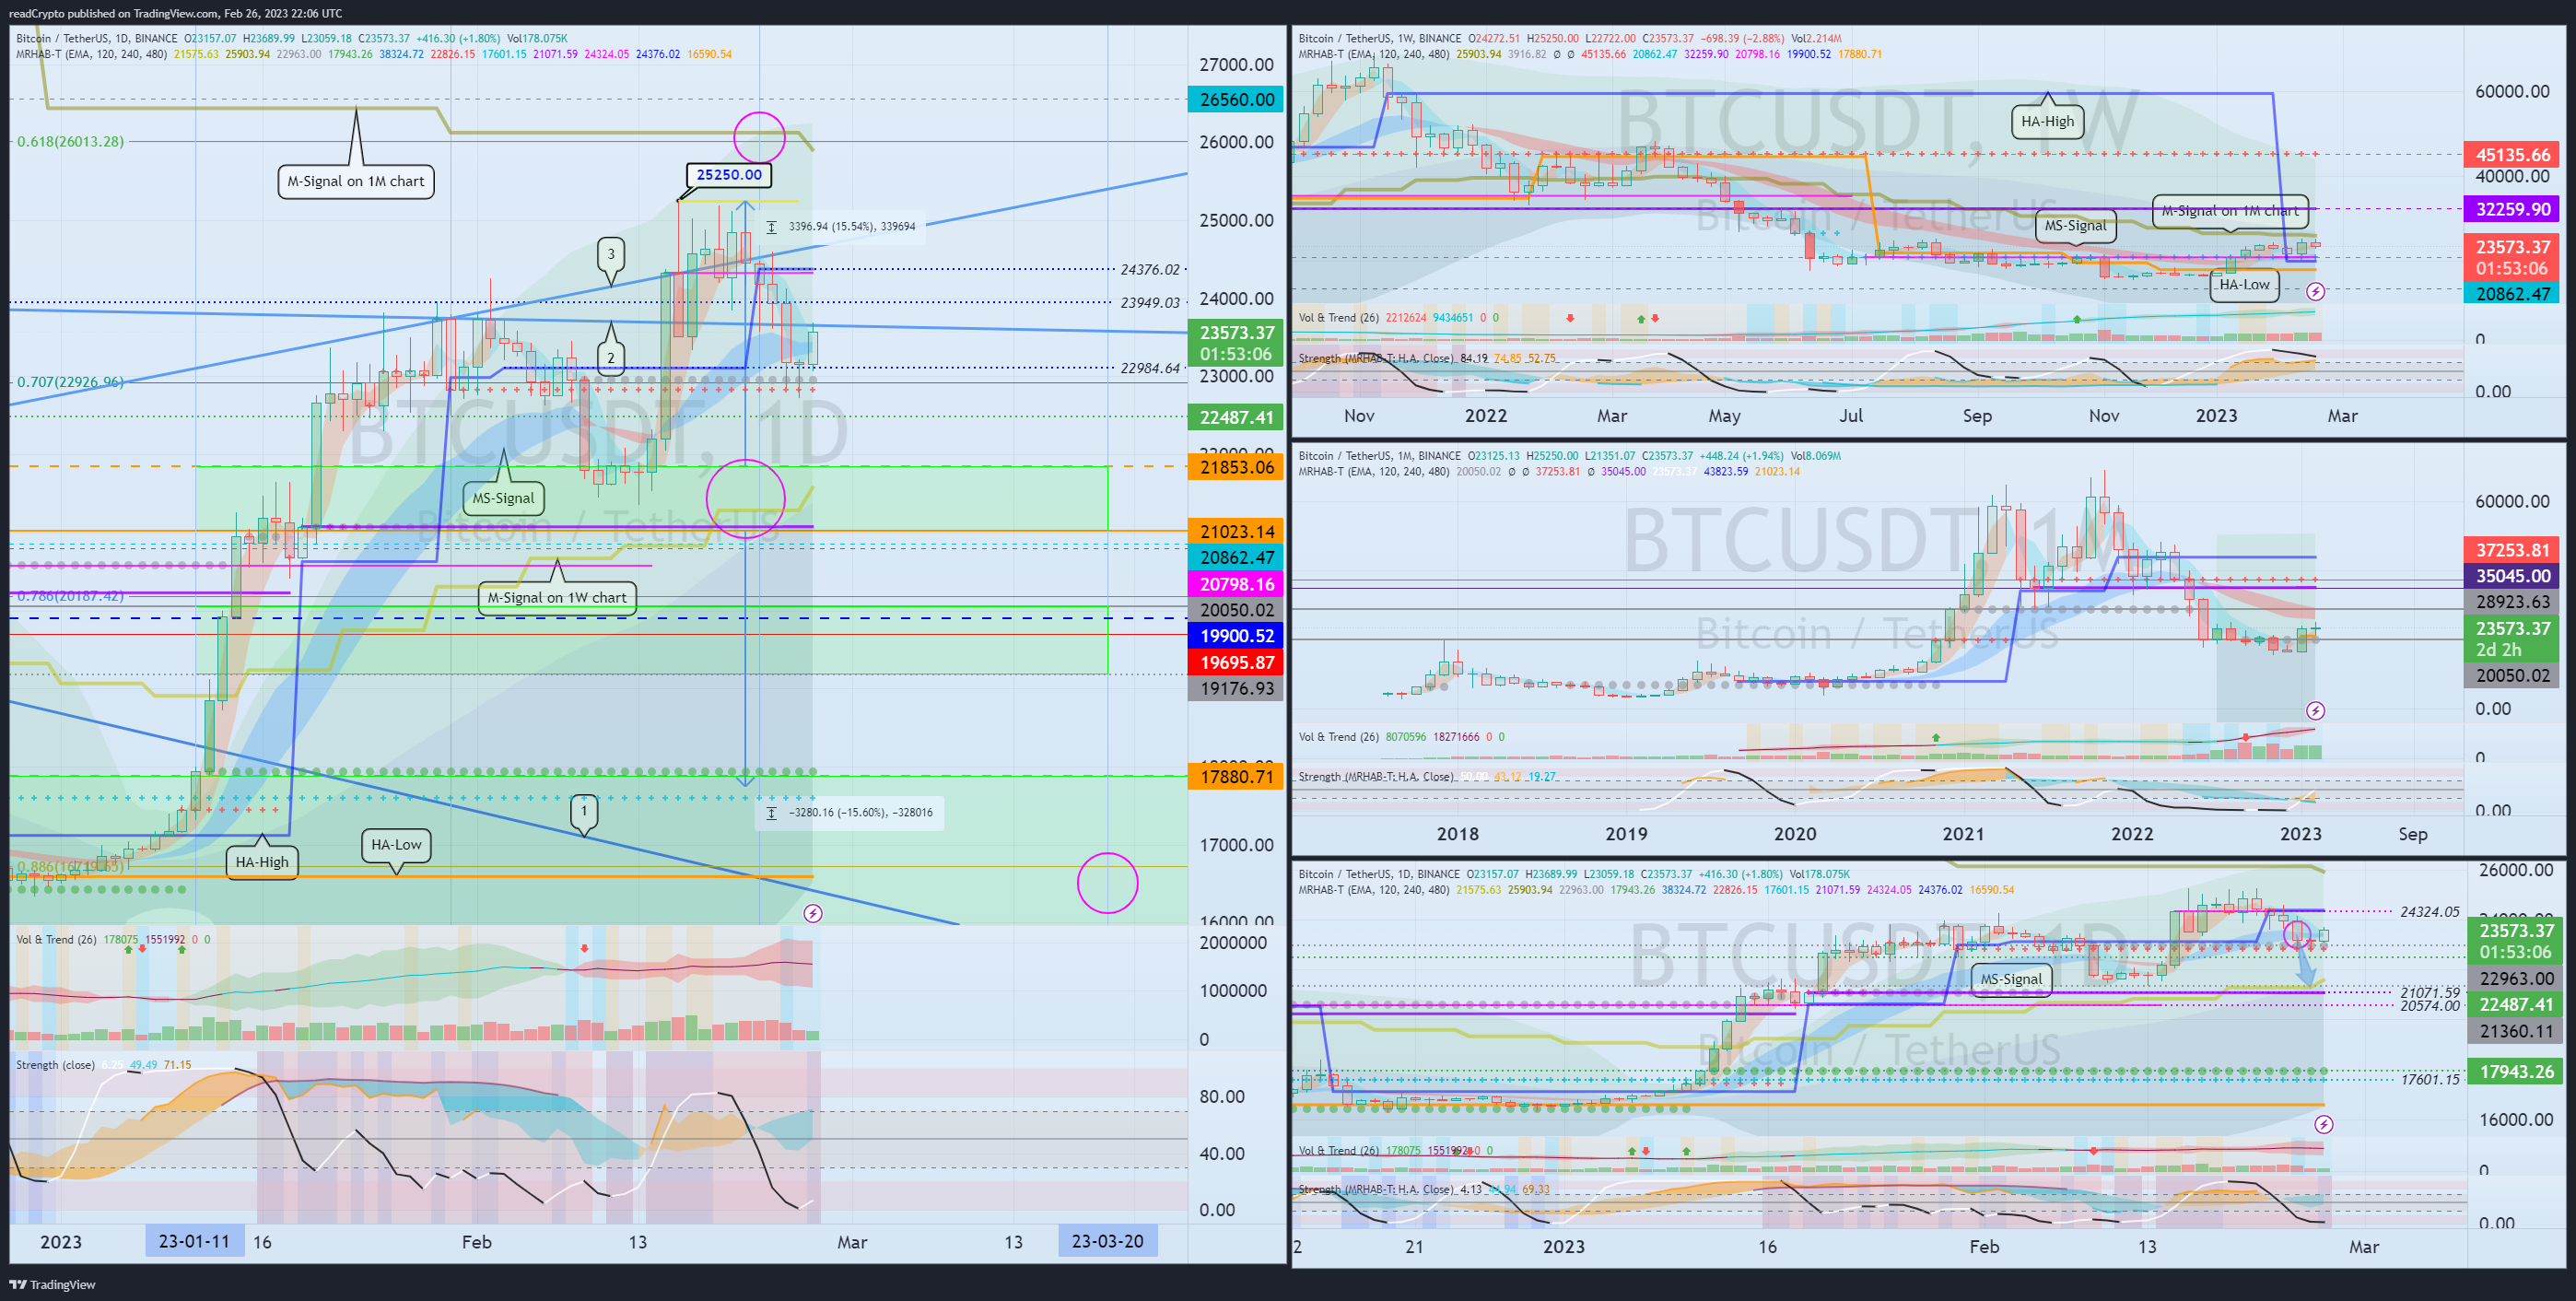Click lightning icon in bottom-right daily chart

pos(2324,1124)
